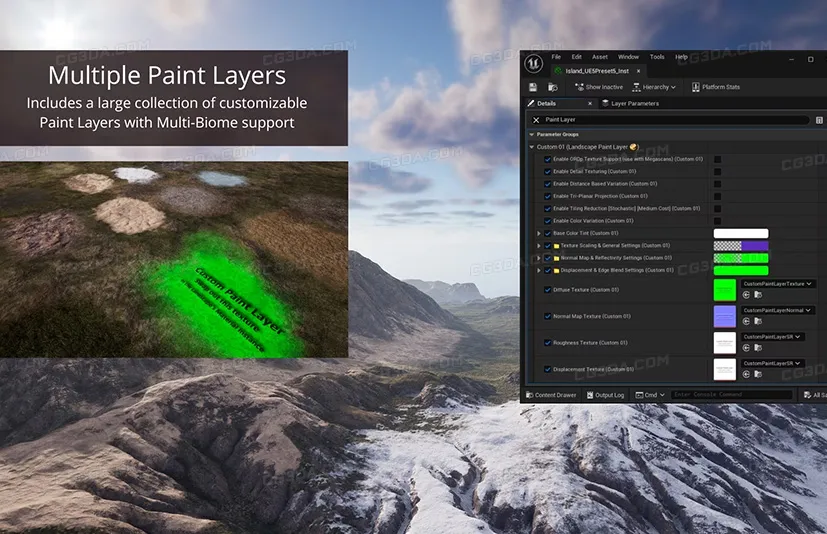
Task: Expand the Base Color Tint row
Action: 538,233
